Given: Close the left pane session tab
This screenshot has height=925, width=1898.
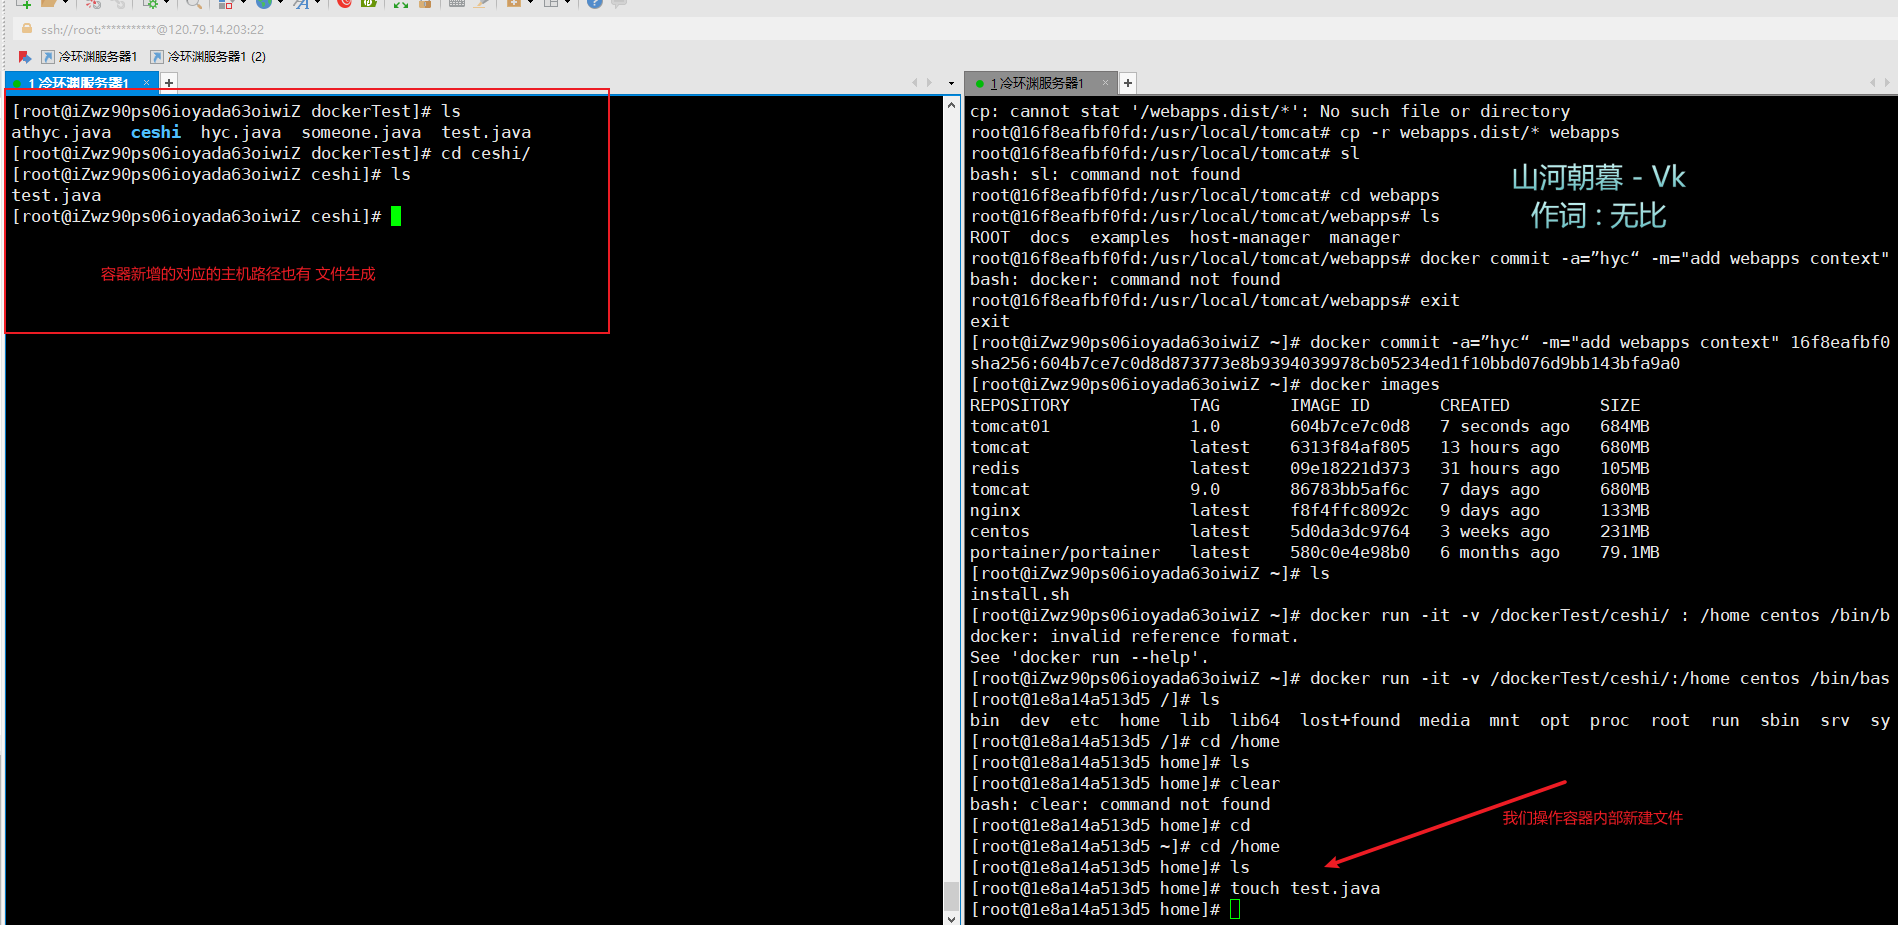Looking at the screenshot, I should (x=146, y=83).
